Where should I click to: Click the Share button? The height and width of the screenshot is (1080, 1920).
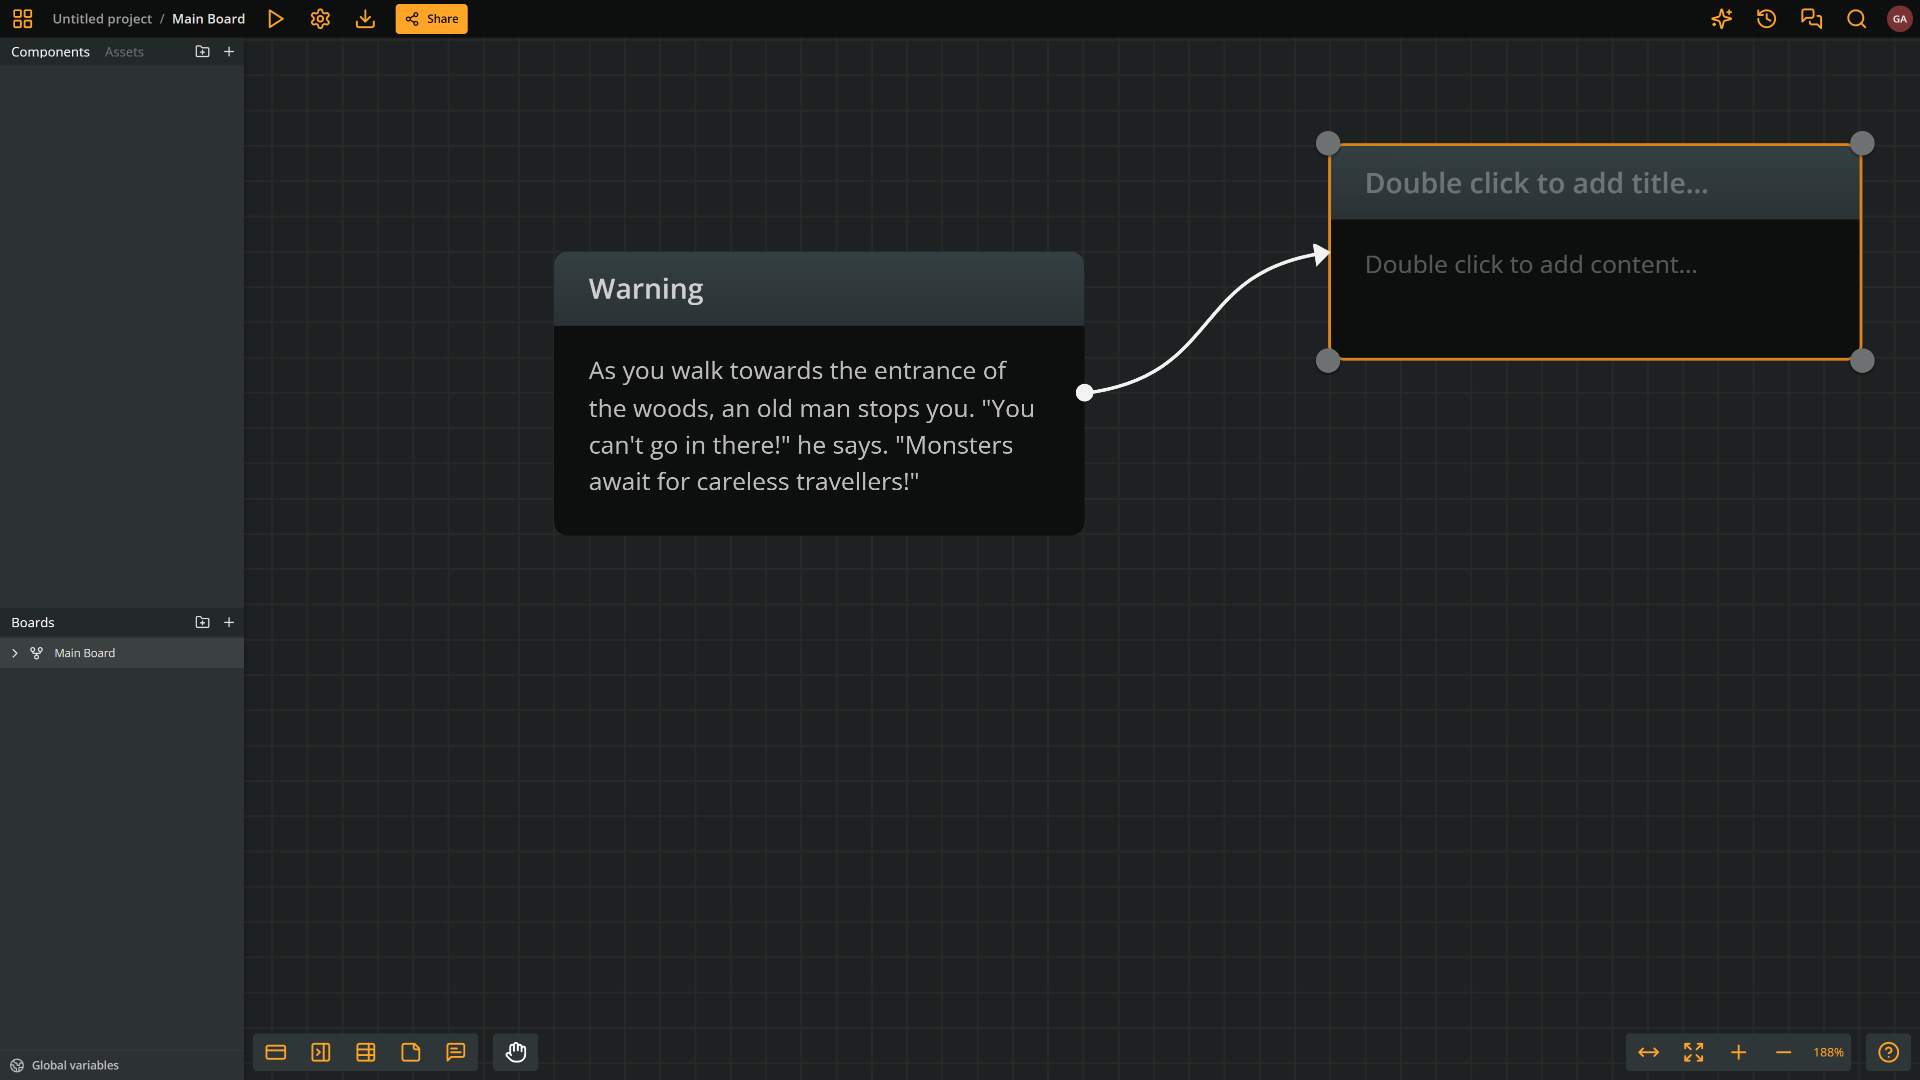tap(431, 19)
